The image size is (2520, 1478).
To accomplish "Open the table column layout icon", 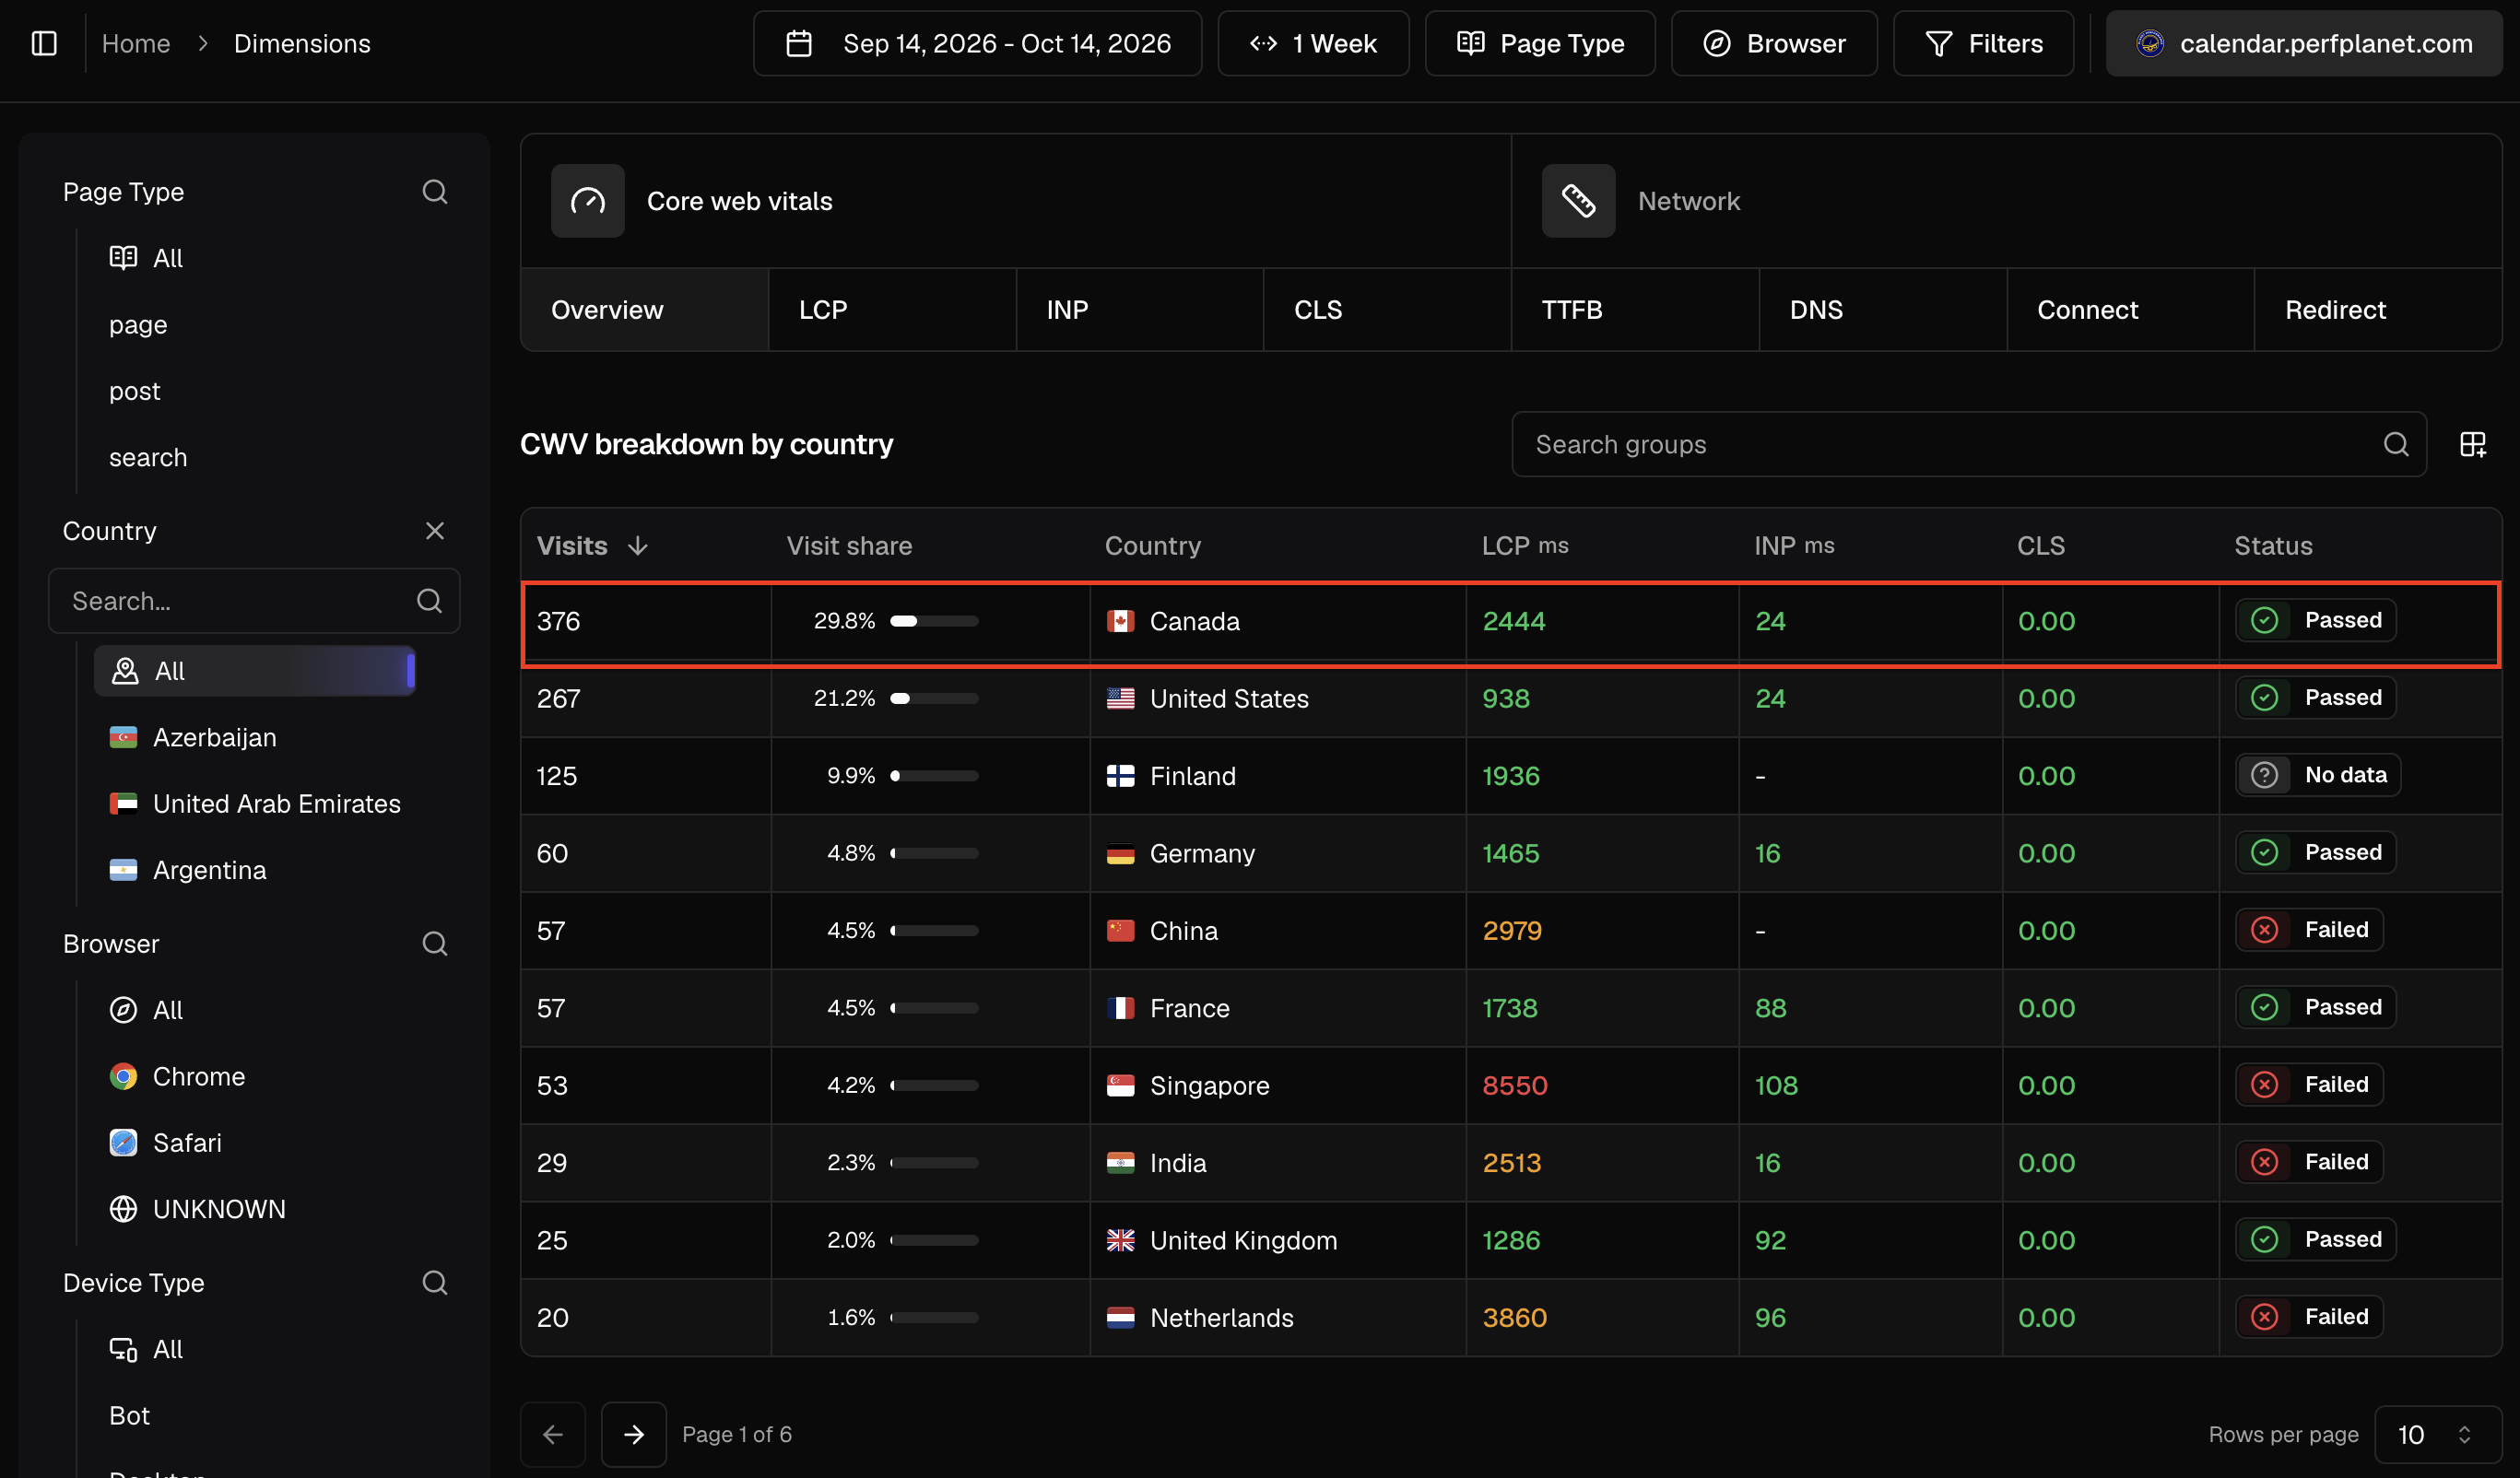I will [x=2473, y=444].
